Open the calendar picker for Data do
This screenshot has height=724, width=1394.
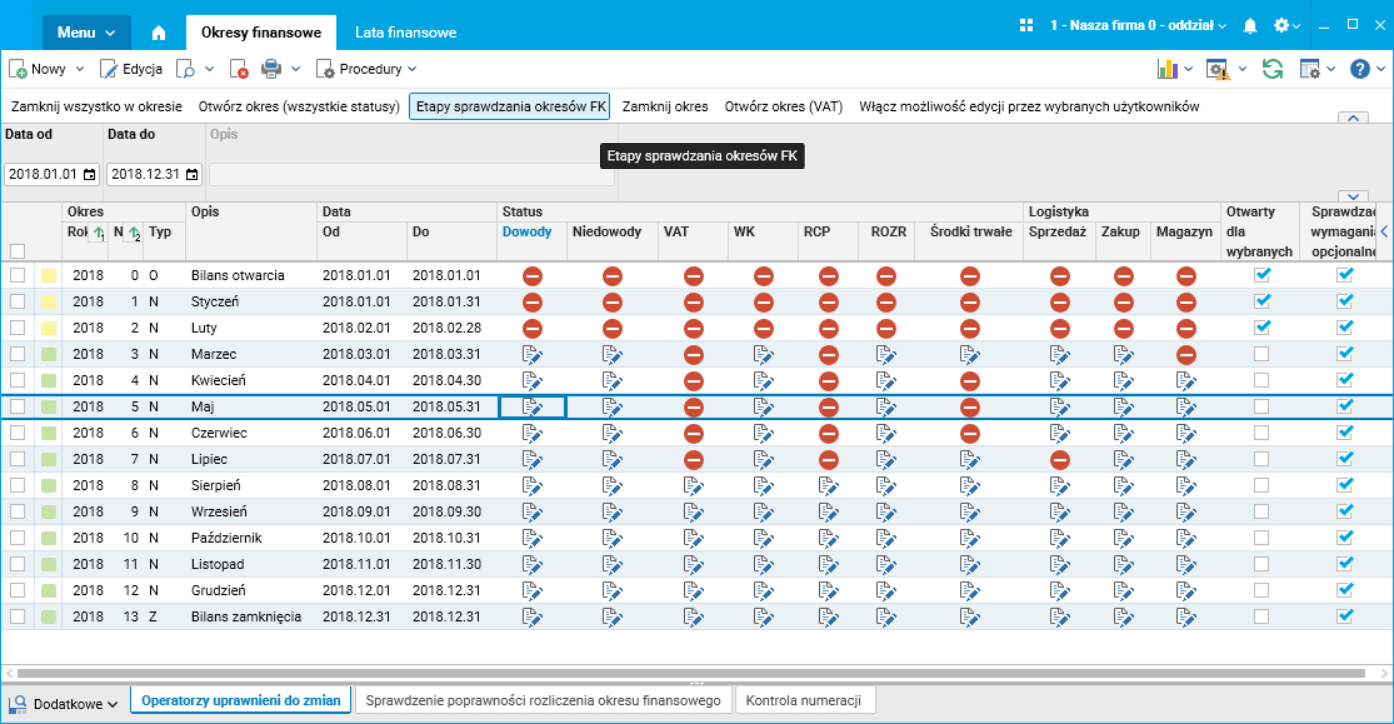(192, 174)
